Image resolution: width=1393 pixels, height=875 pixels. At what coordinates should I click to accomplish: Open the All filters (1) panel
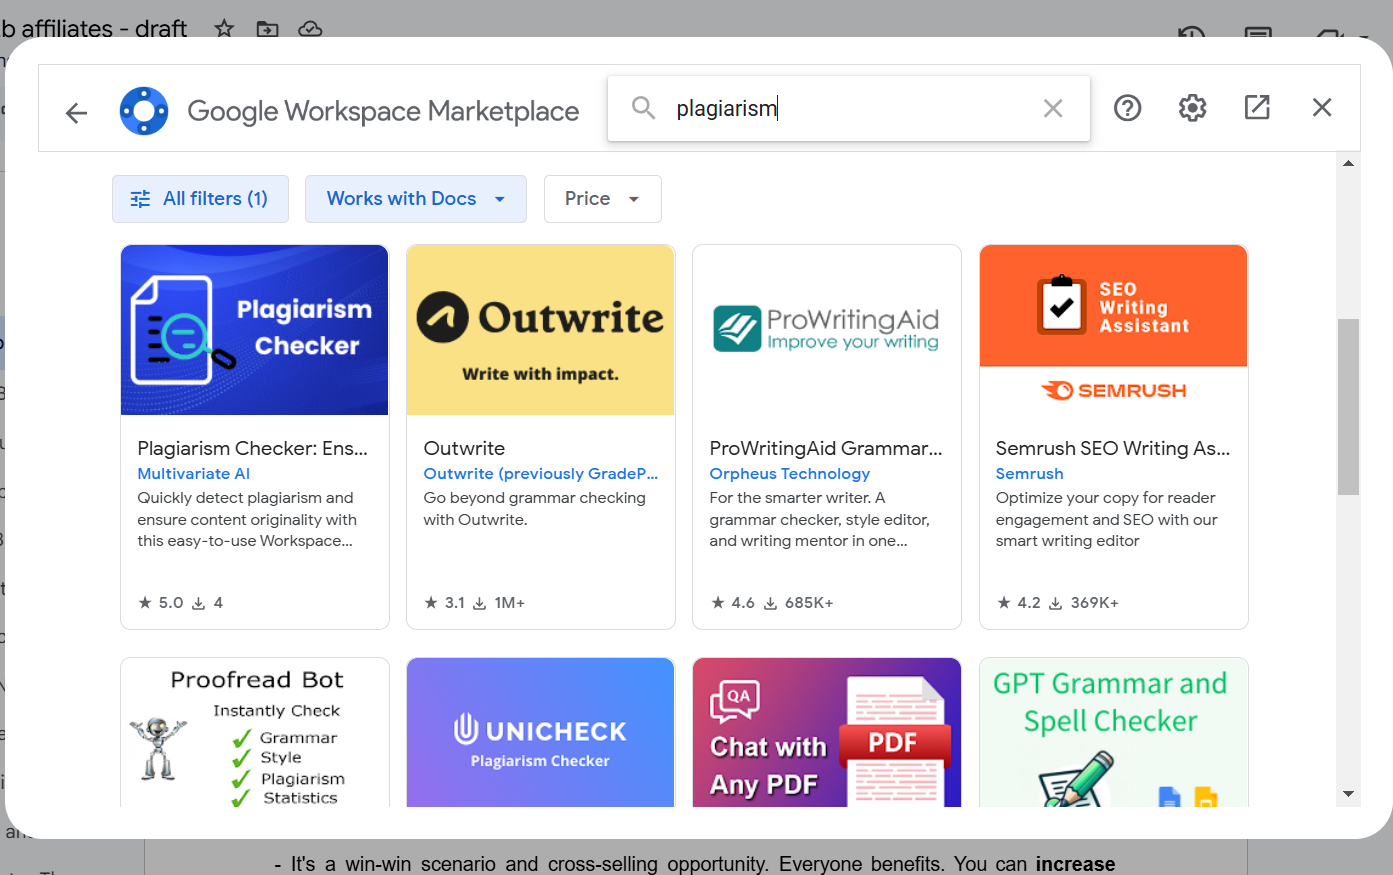pos(200,199)
